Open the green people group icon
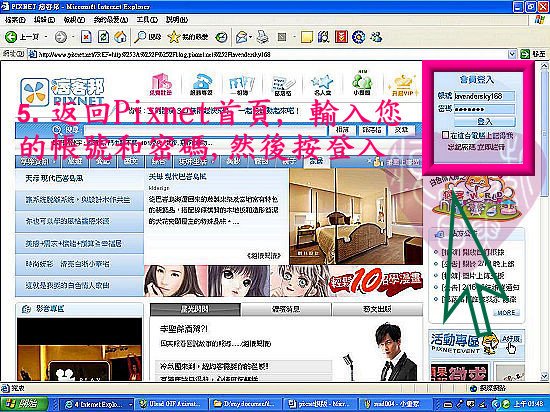This screenshot has height=412, width=550. coord(362,83)
